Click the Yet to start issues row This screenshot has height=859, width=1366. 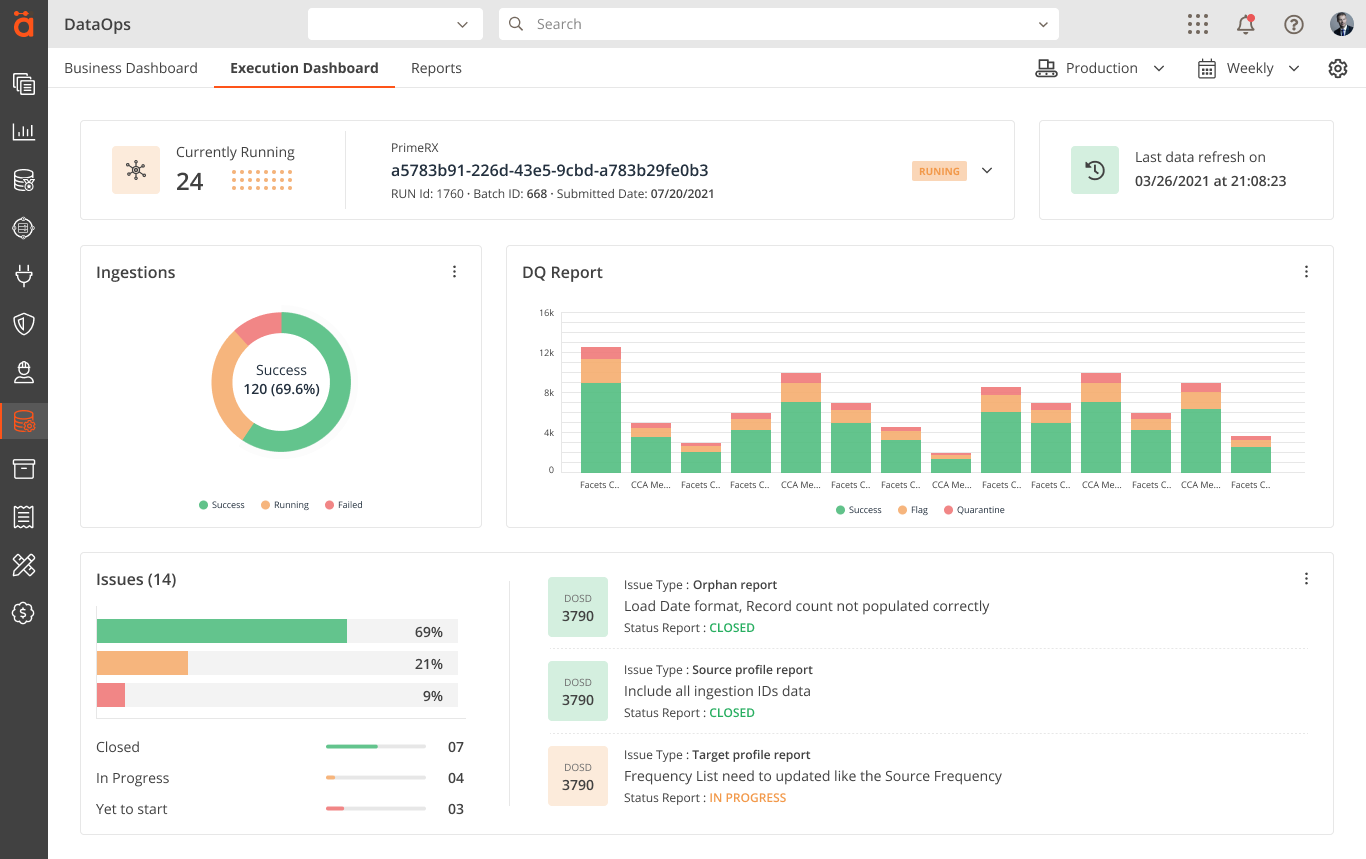280,809
